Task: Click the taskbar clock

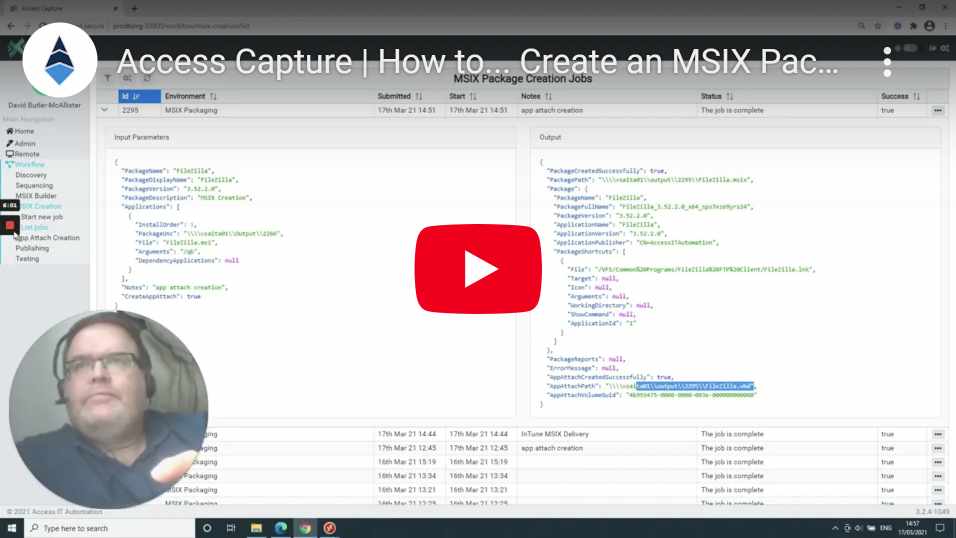Action: (912, 528)
